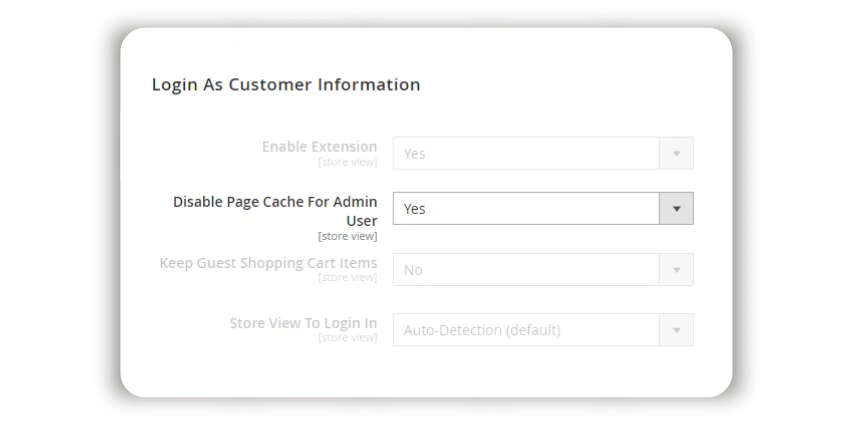The image size is (853, 425).
Task: Click the Auto-Detection (default) value text
Action: pos(482,330)
